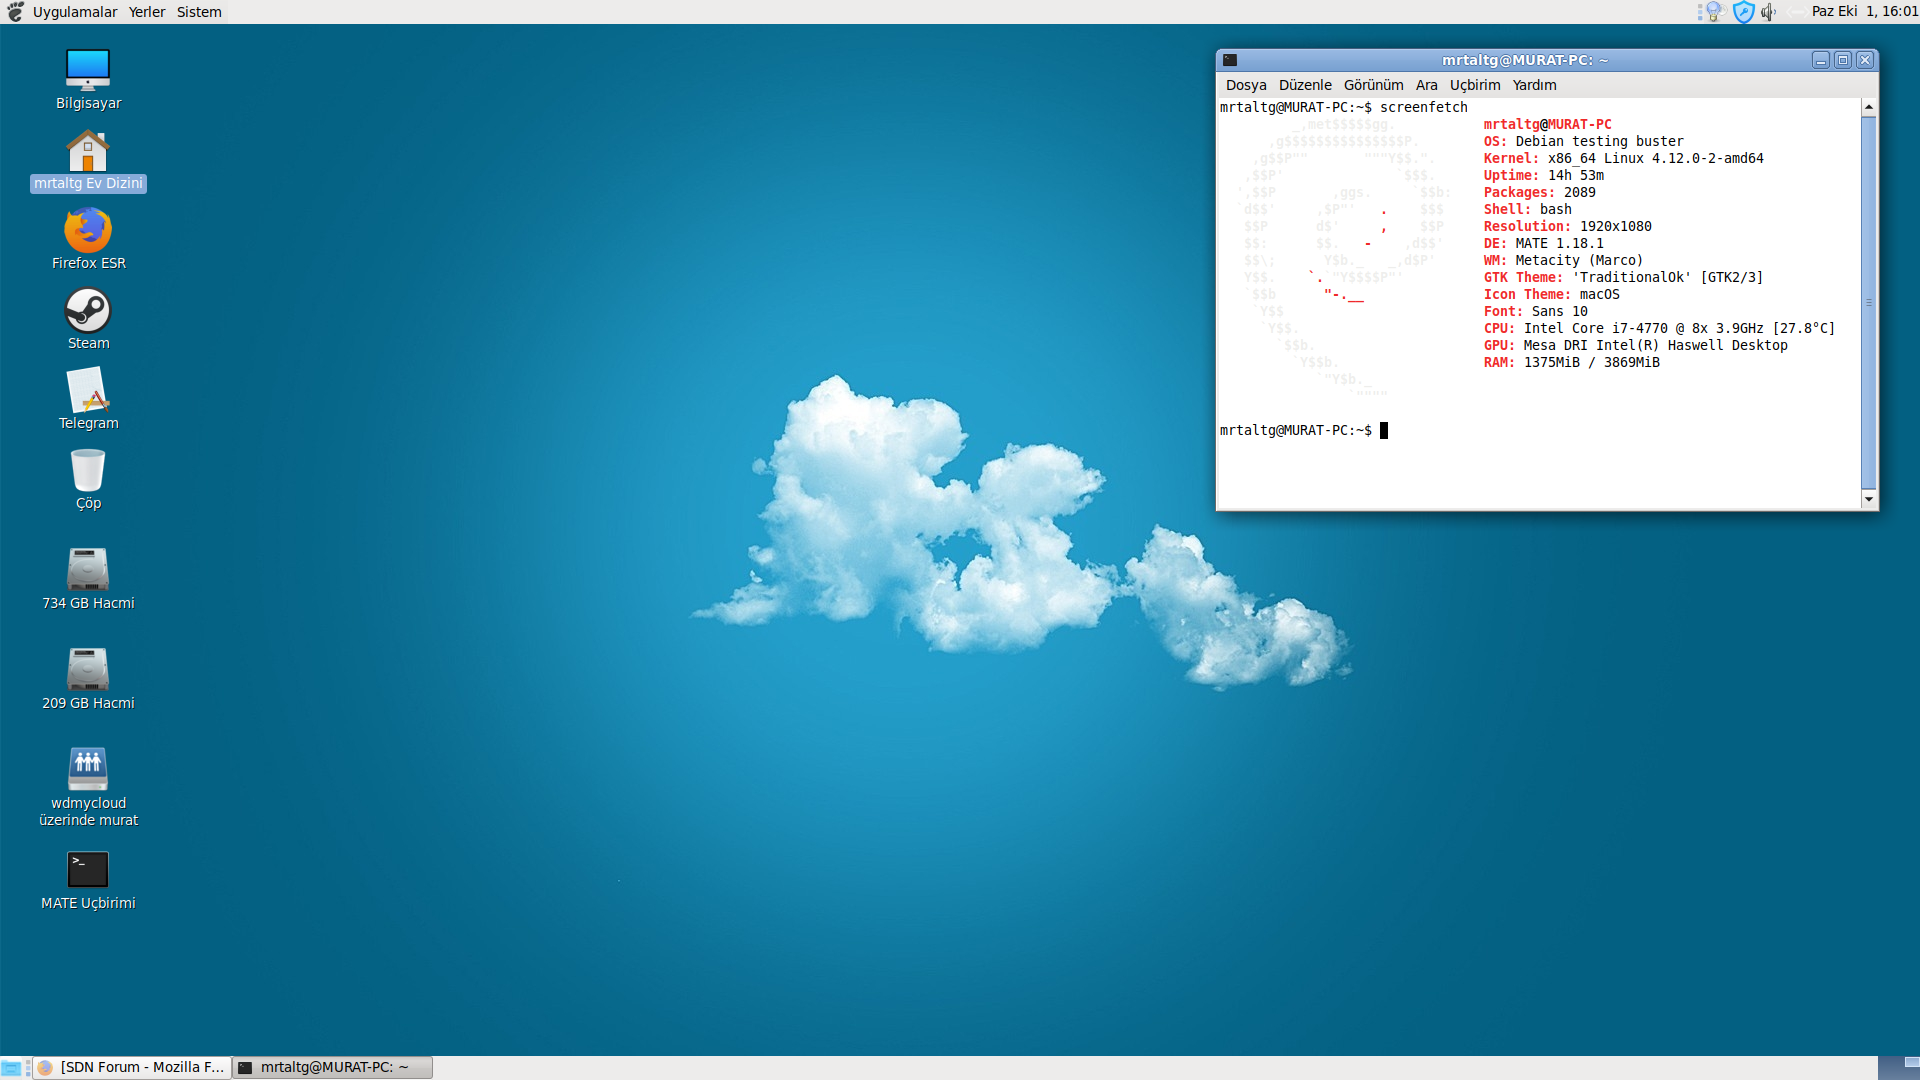
Task: Click the light bulb power tray icon
Action: point(1714,12)
